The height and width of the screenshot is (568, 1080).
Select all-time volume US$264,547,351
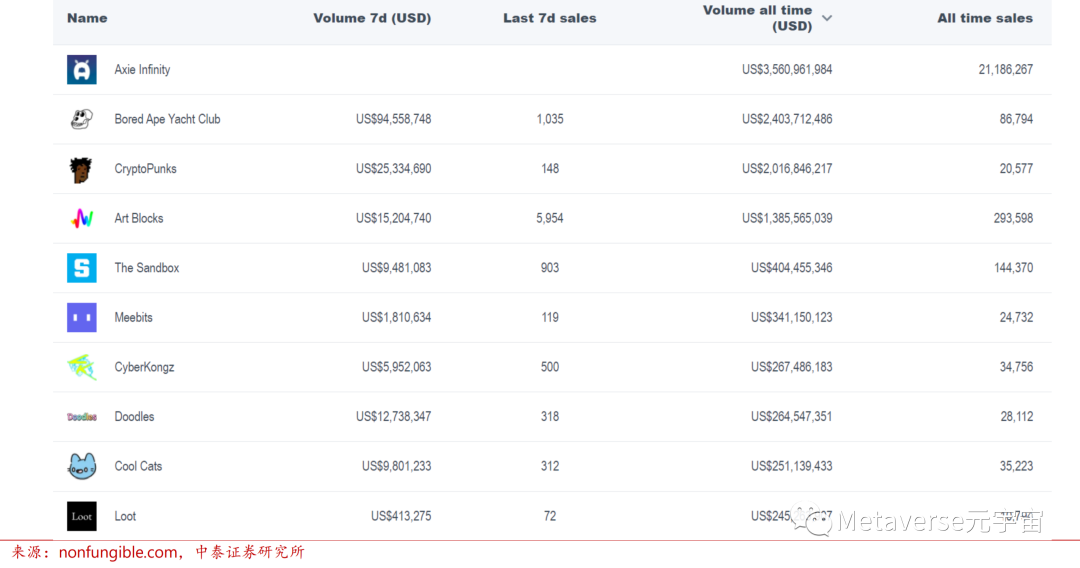(791, 417)
